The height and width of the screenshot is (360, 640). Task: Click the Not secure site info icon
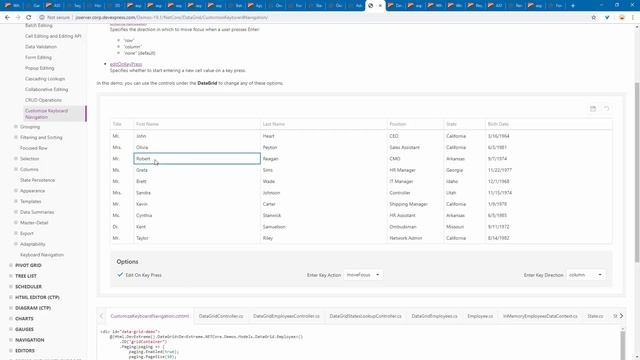42,18
